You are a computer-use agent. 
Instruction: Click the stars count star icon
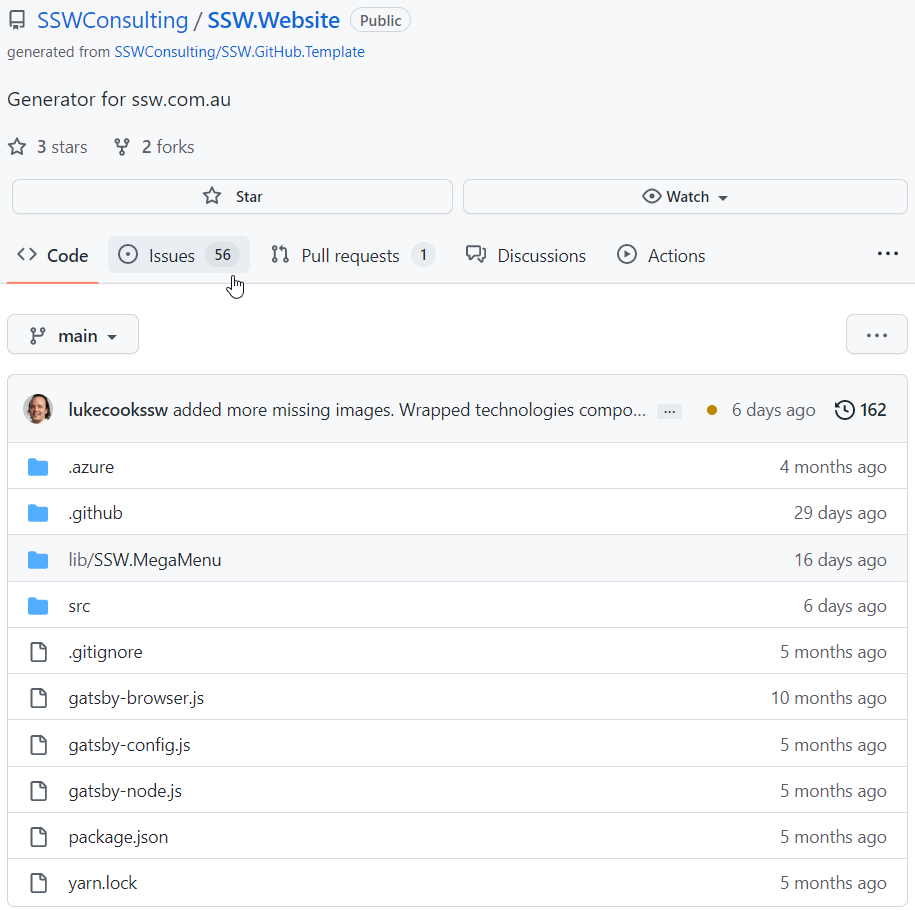pyautogui.click(x=17, y=147)
